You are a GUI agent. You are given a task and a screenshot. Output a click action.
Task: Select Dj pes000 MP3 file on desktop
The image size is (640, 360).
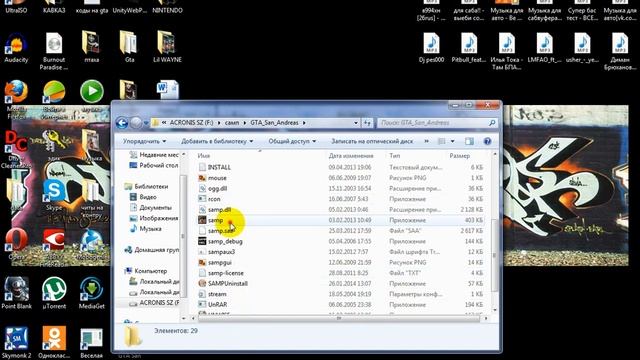point(431,48)
